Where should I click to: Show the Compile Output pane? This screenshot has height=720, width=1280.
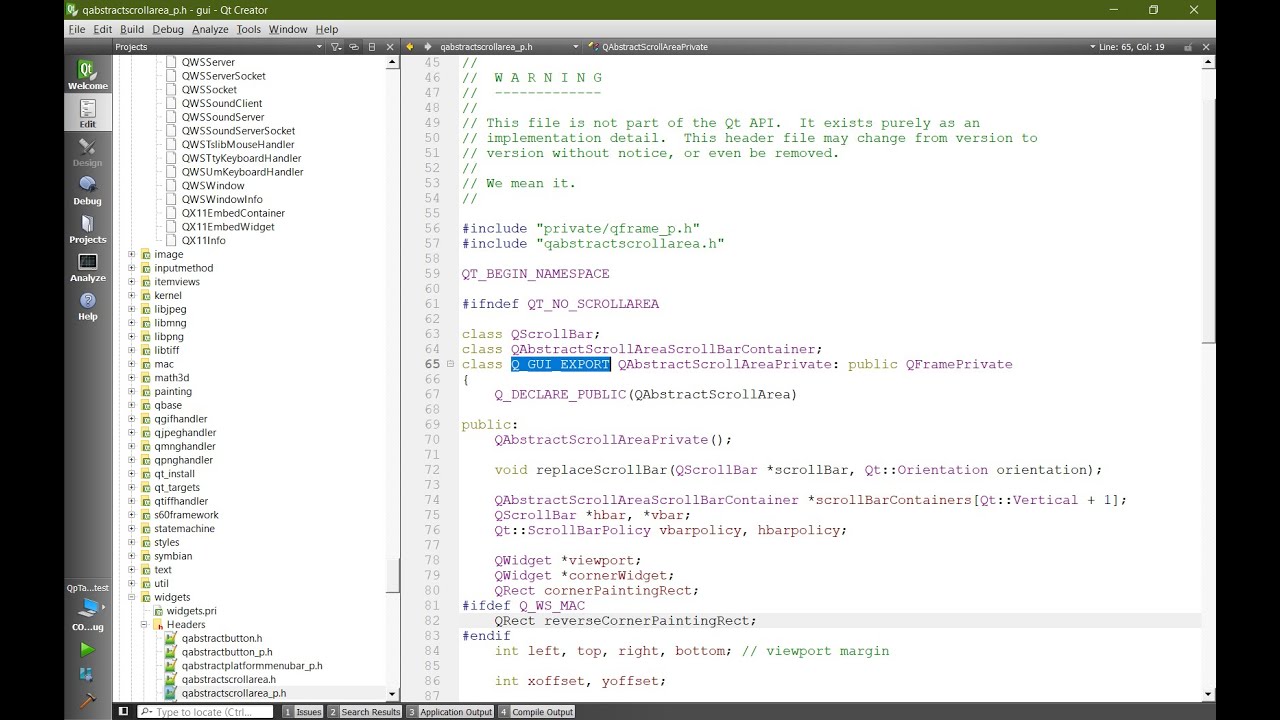tap(537, 712)
